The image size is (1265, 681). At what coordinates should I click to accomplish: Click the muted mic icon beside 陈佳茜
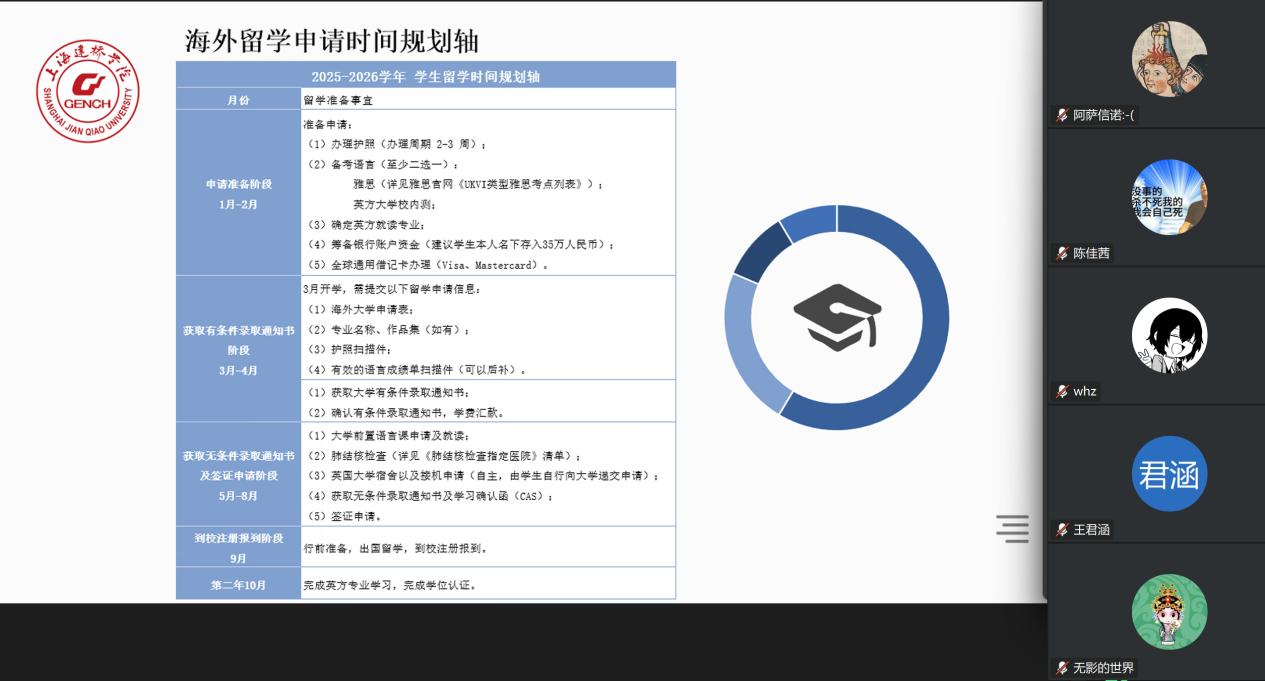point(1062,253)
